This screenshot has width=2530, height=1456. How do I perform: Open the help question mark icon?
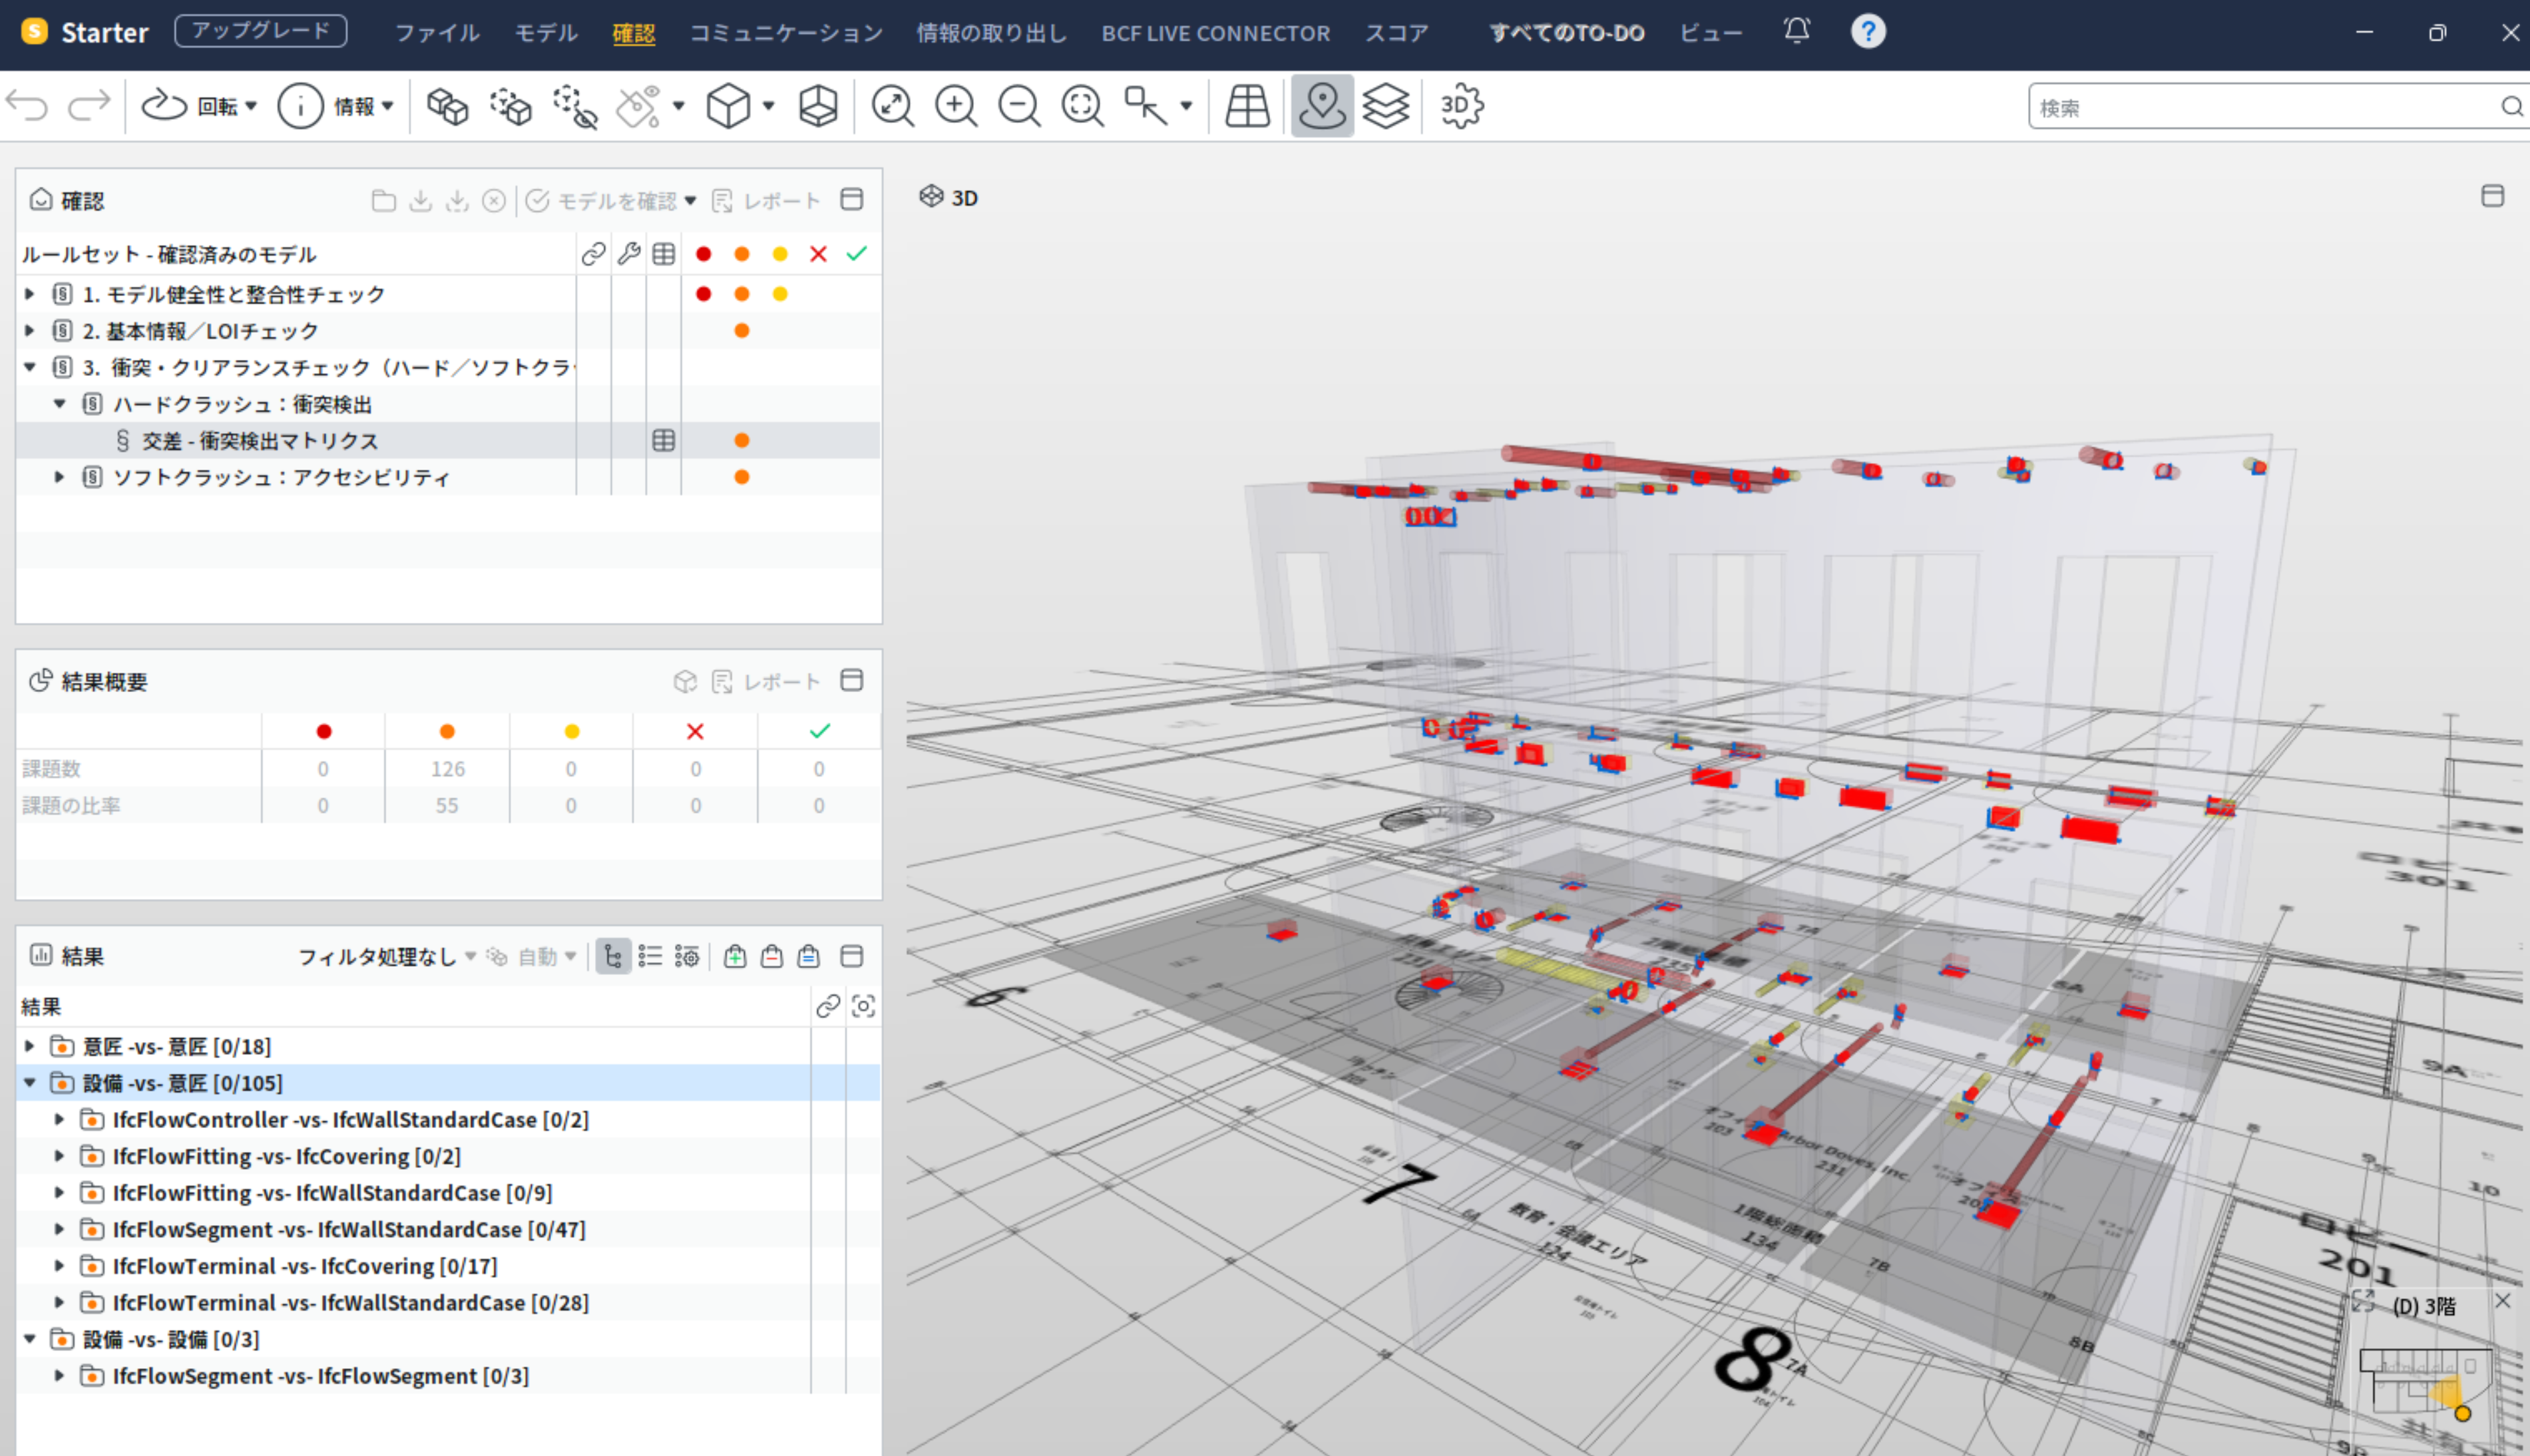pyautogui.click(x=1867, y=31)
